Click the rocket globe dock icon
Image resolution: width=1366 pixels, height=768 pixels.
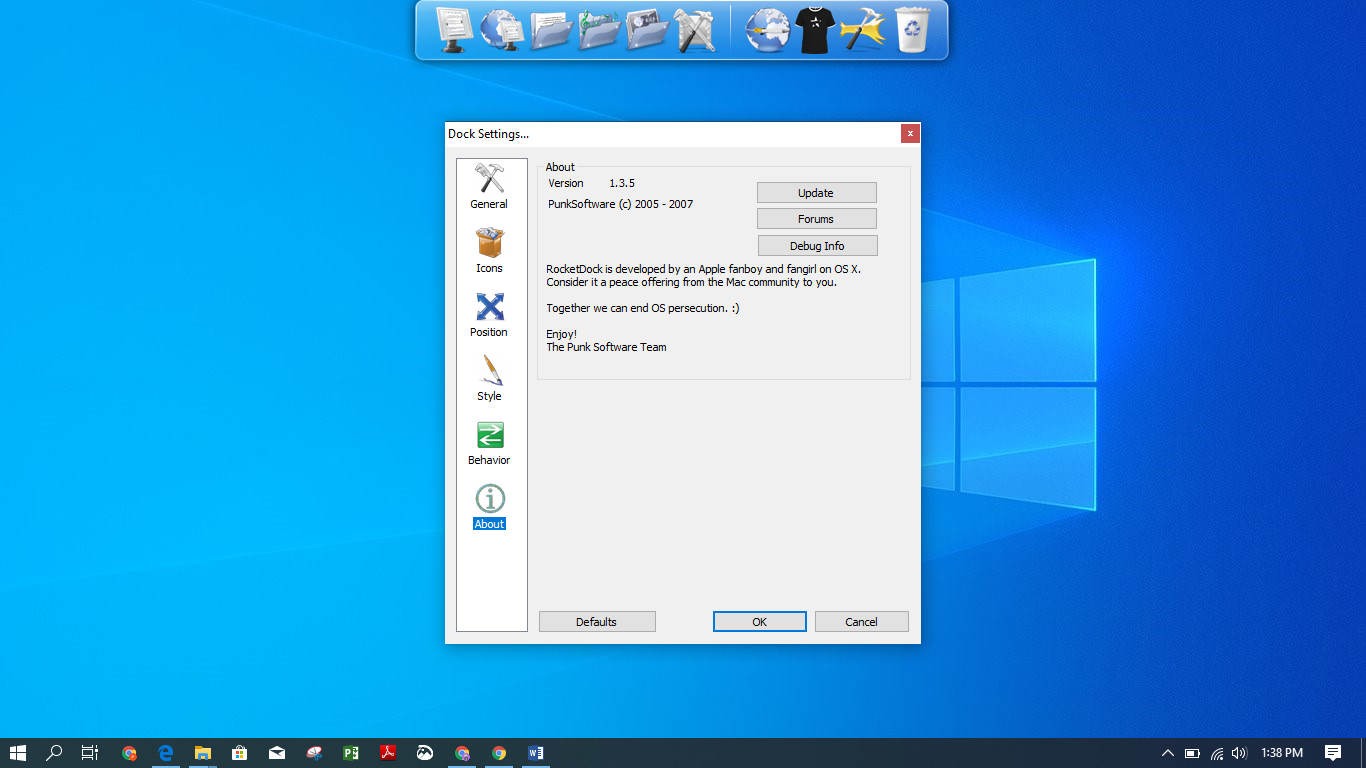767,30
